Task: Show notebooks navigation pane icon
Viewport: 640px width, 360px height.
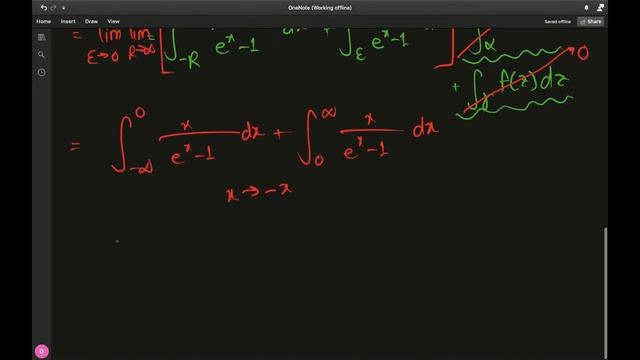Action: click(x=42, y=38)
